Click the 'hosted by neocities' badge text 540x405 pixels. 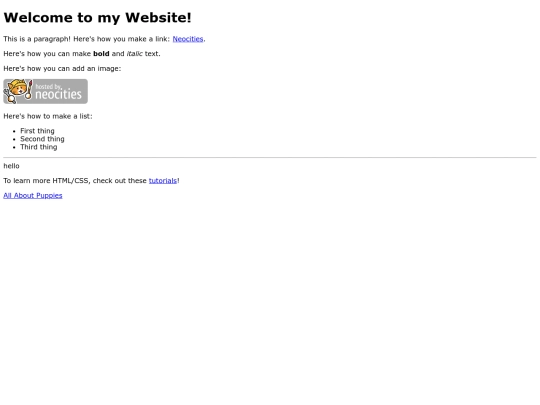(x=59, y=92)
